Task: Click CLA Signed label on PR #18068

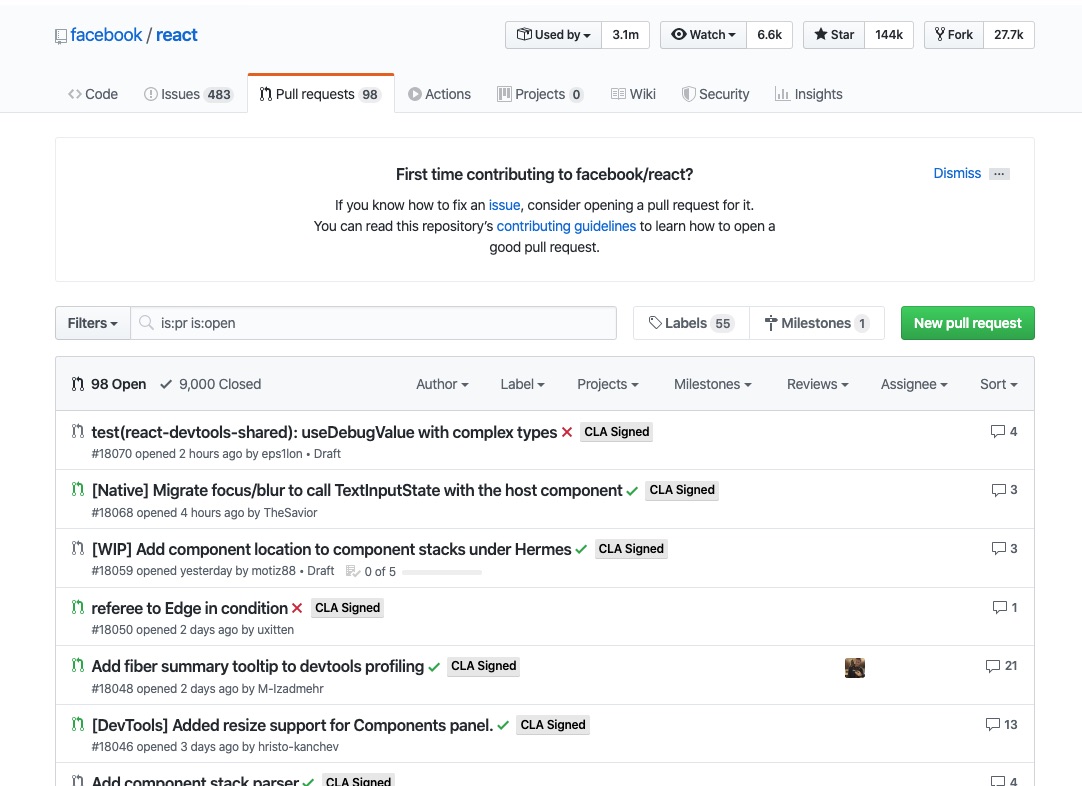Action: point(682,490)
